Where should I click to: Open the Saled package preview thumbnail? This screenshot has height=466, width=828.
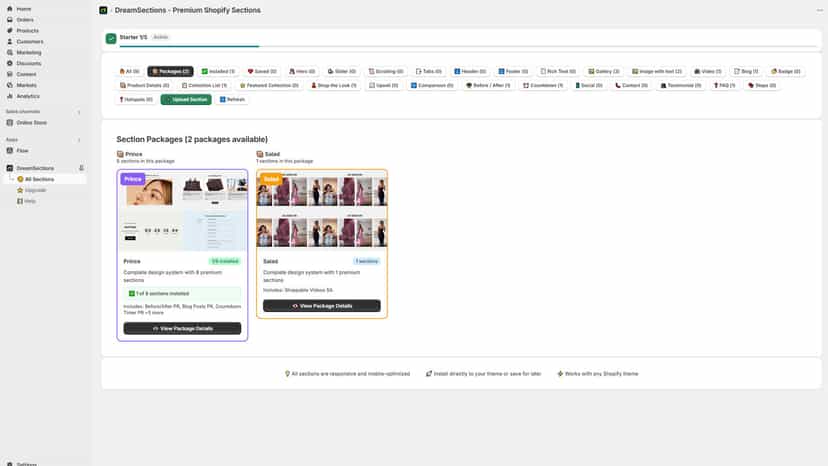[322, 209]
